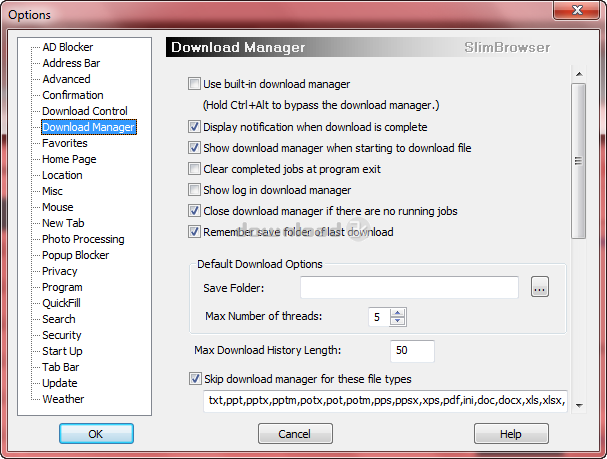Go to Tab Bar options
This screenshot has width=607, height=459.
60,367
